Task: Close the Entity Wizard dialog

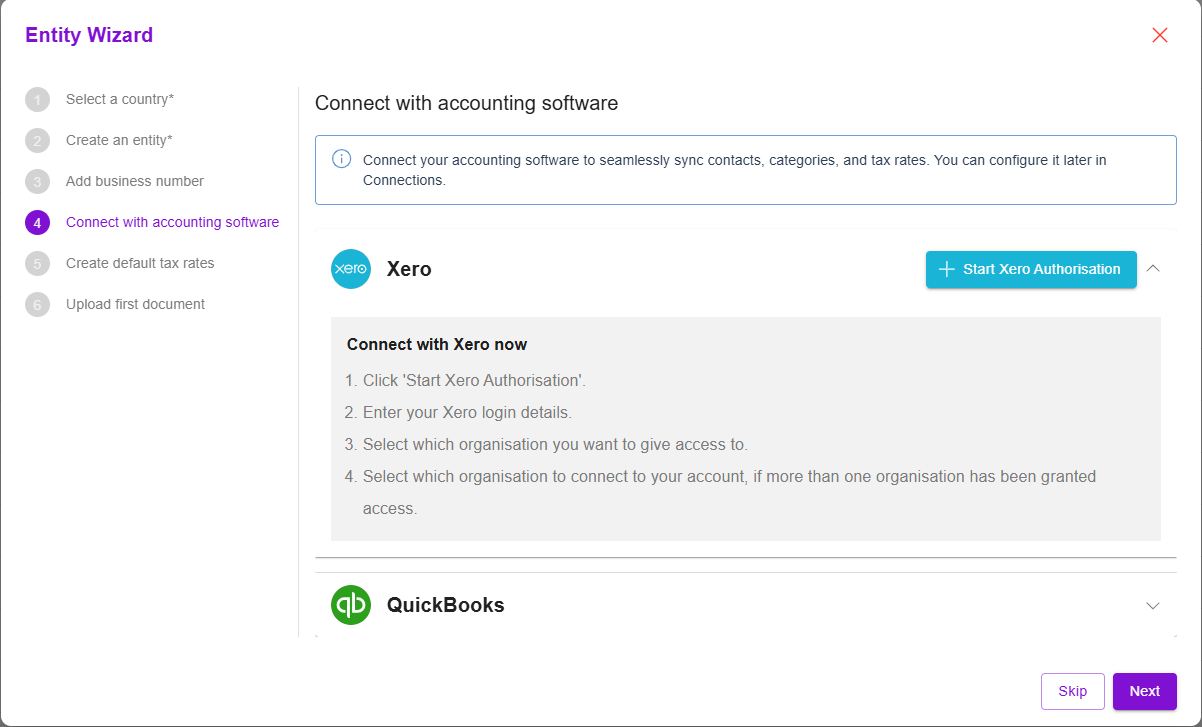Action: [x=1160, y=35]
